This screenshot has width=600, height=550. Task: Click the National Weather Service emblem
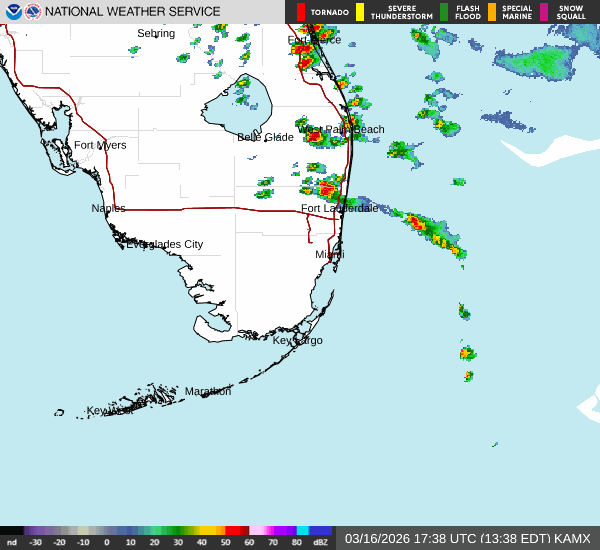[33, 12]
